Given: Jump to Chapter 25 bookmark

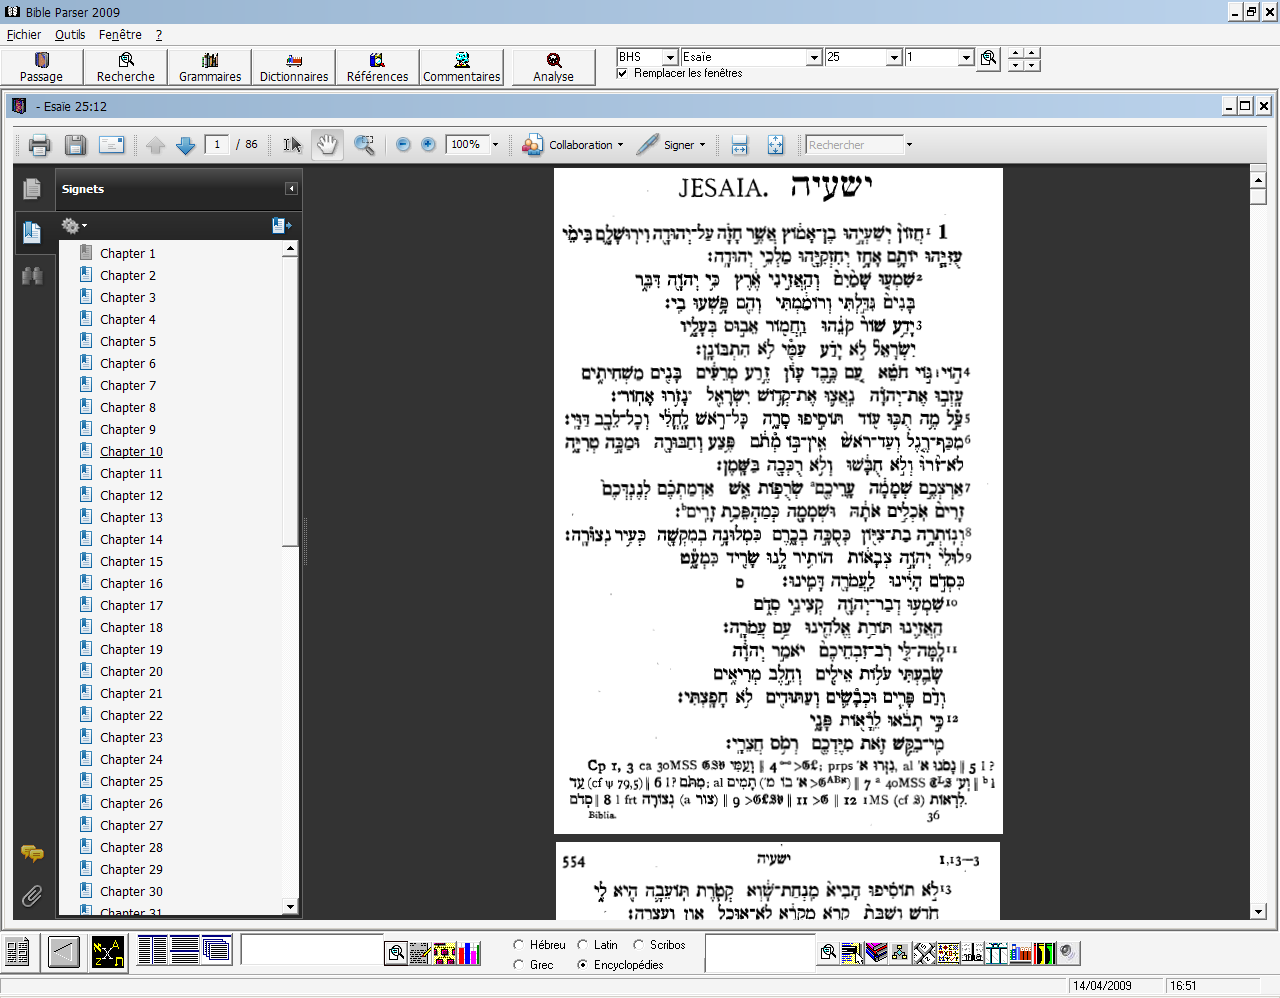Looking at the screenshot, I should (131, 782).
